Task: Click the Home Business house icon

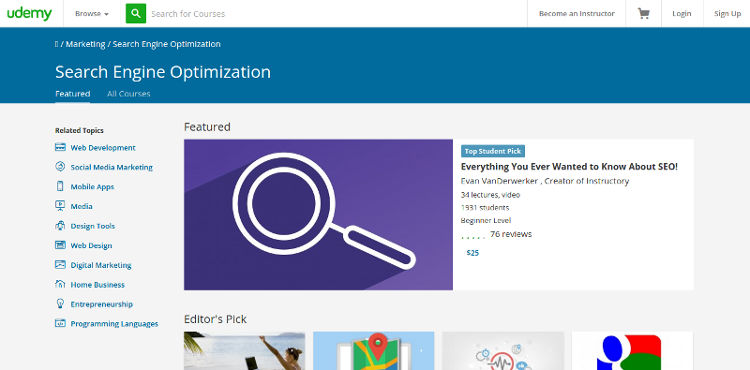Action: click(x=60, y=284)
